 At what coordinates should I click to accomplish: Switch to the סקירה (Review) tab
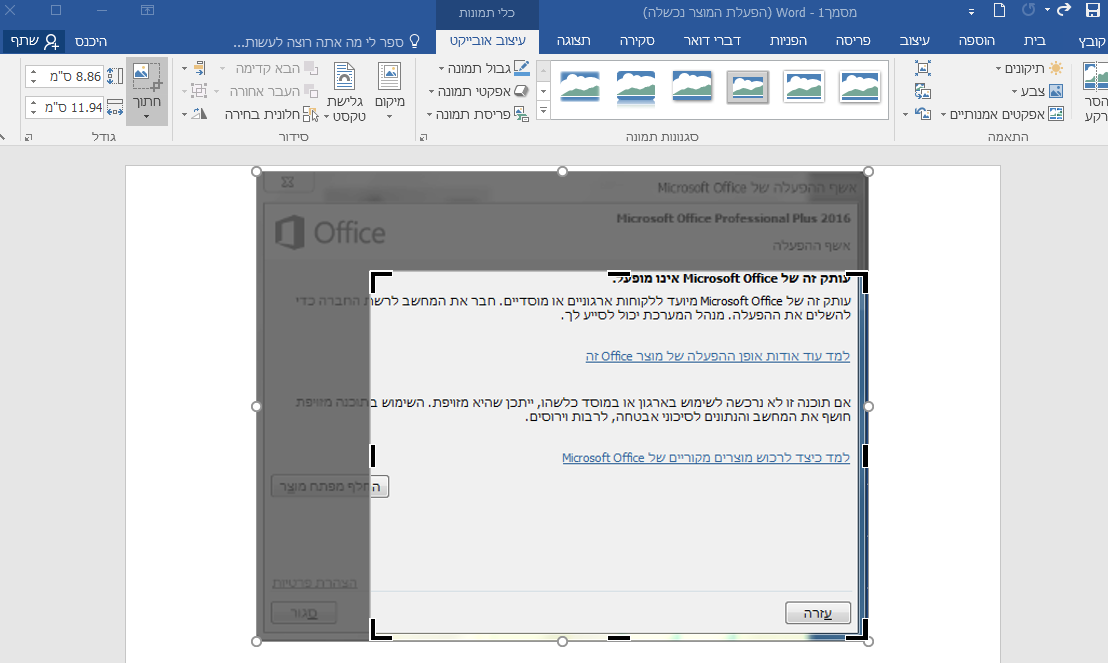pyautogui.click(x=637, y=41)
